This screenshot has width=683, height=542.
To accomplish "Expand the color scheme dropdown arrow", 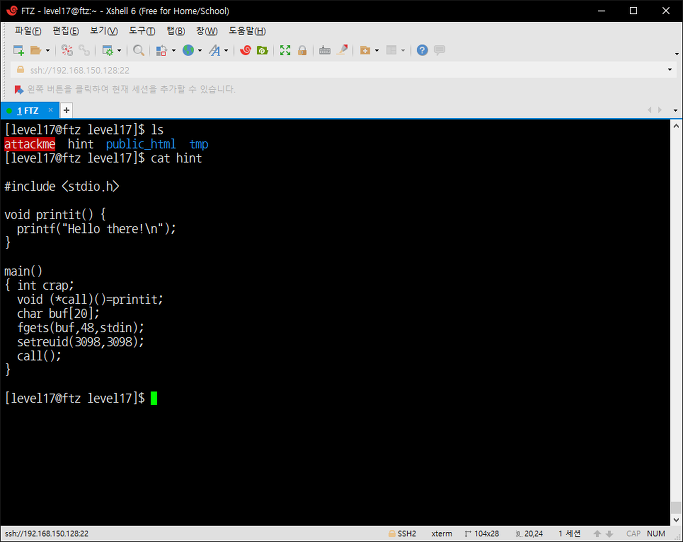I will (174, 51).
